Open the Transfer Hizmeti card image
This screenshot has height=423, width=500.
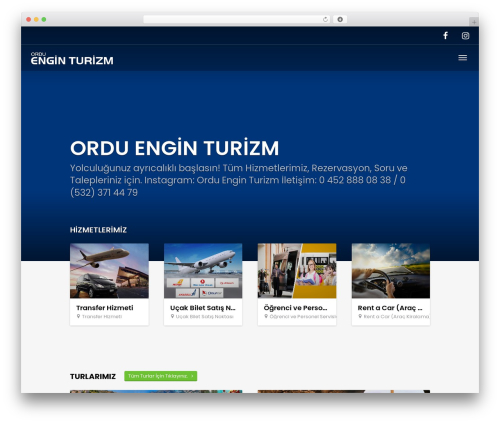(109, 271)
